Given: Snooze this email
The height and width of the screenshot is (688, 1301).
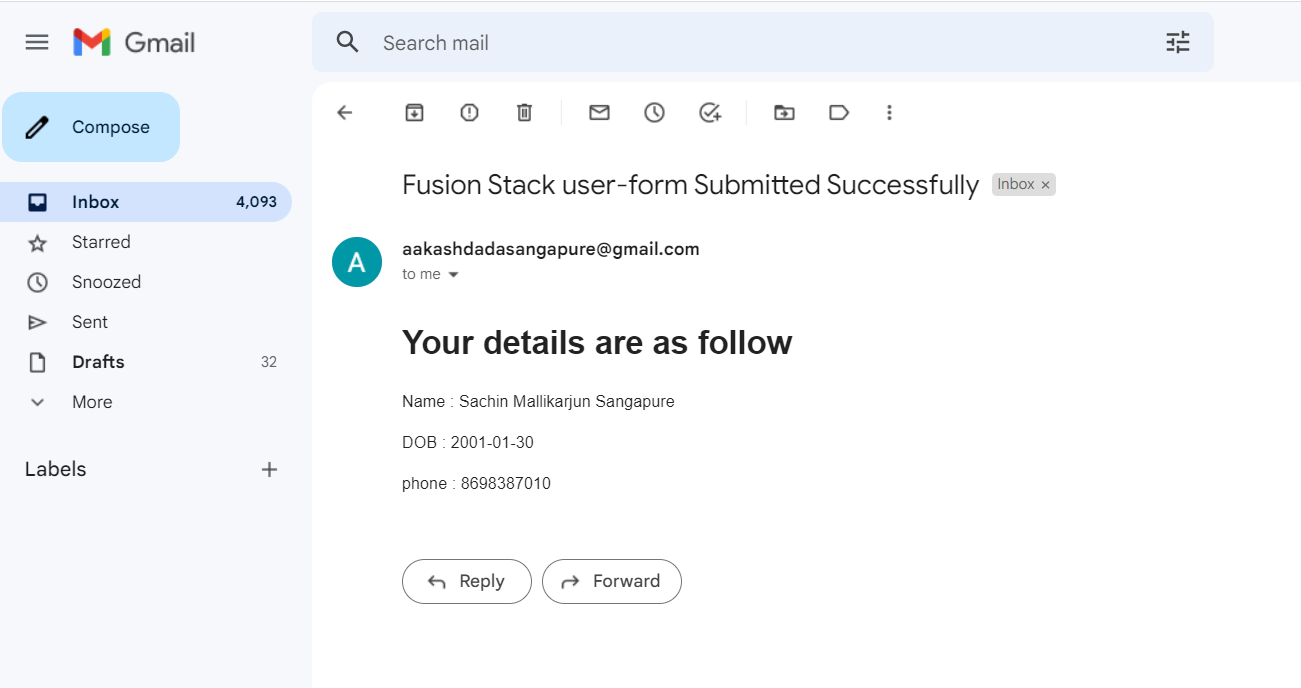Looking at the screenshot, I should coord(654,112).
